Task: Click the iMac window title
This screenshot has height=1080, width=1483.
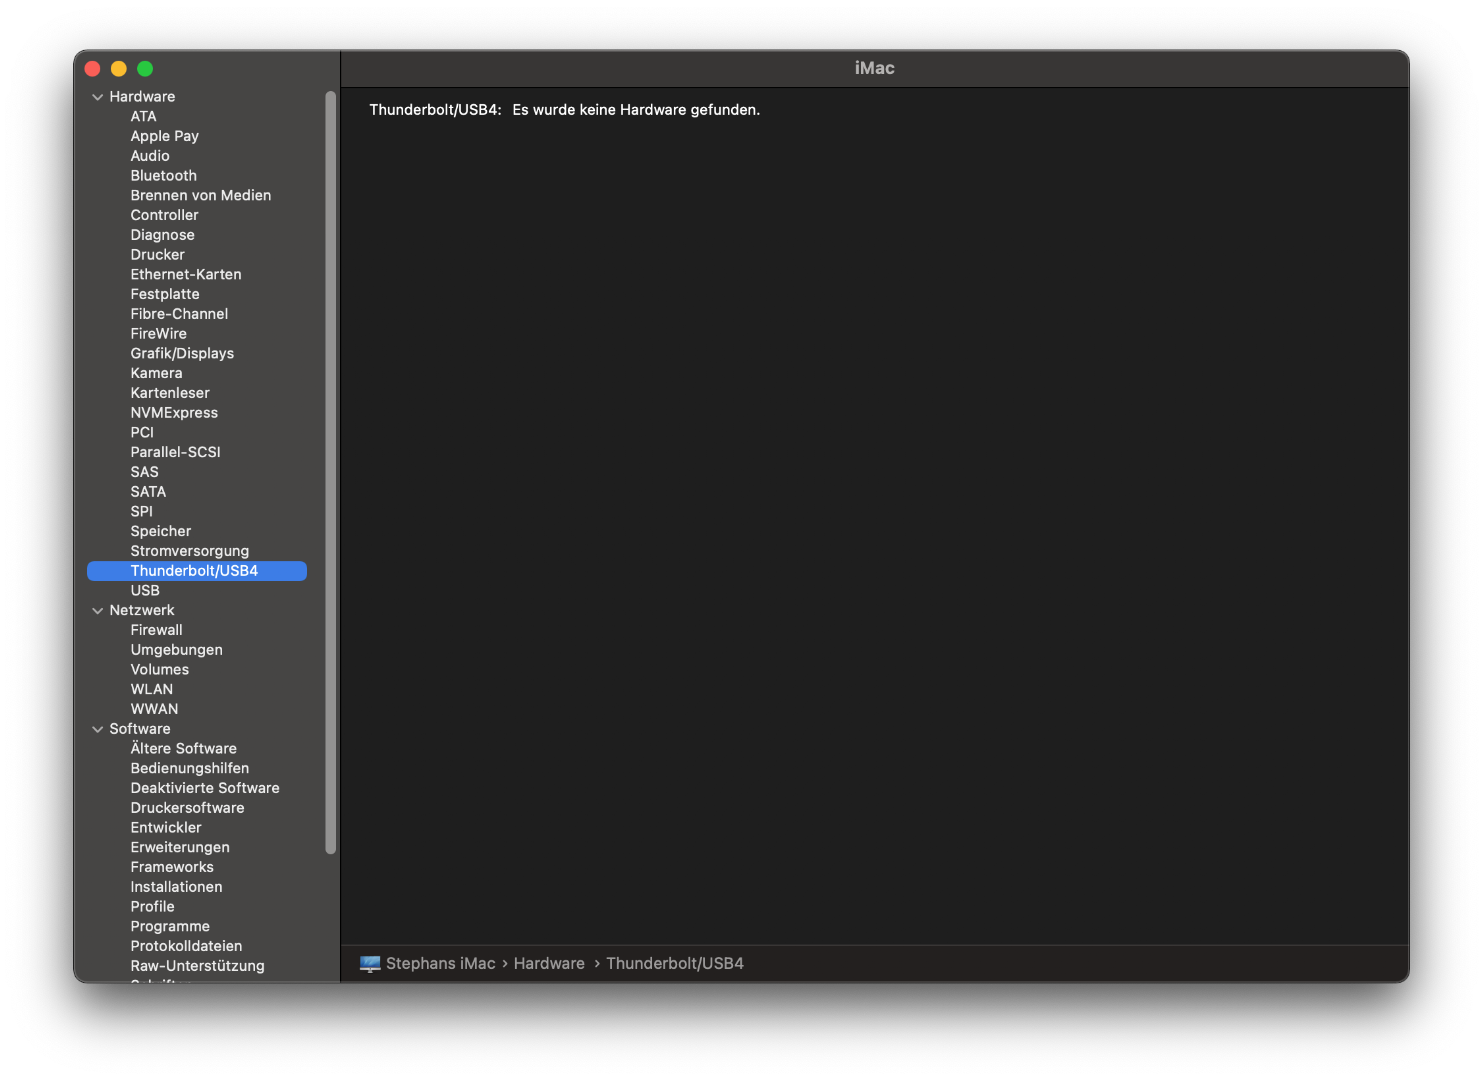Action: tap(875, 69)
